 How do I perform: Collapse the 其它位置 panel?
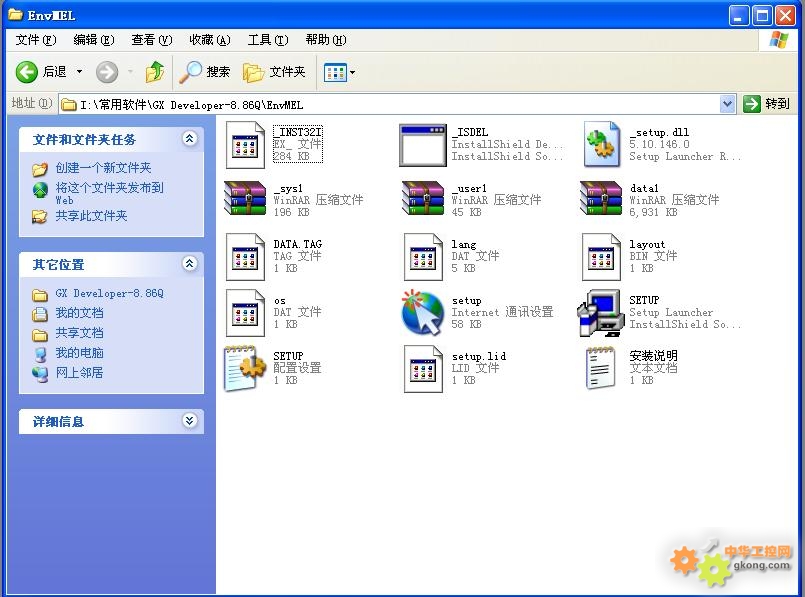click(189, 264)
